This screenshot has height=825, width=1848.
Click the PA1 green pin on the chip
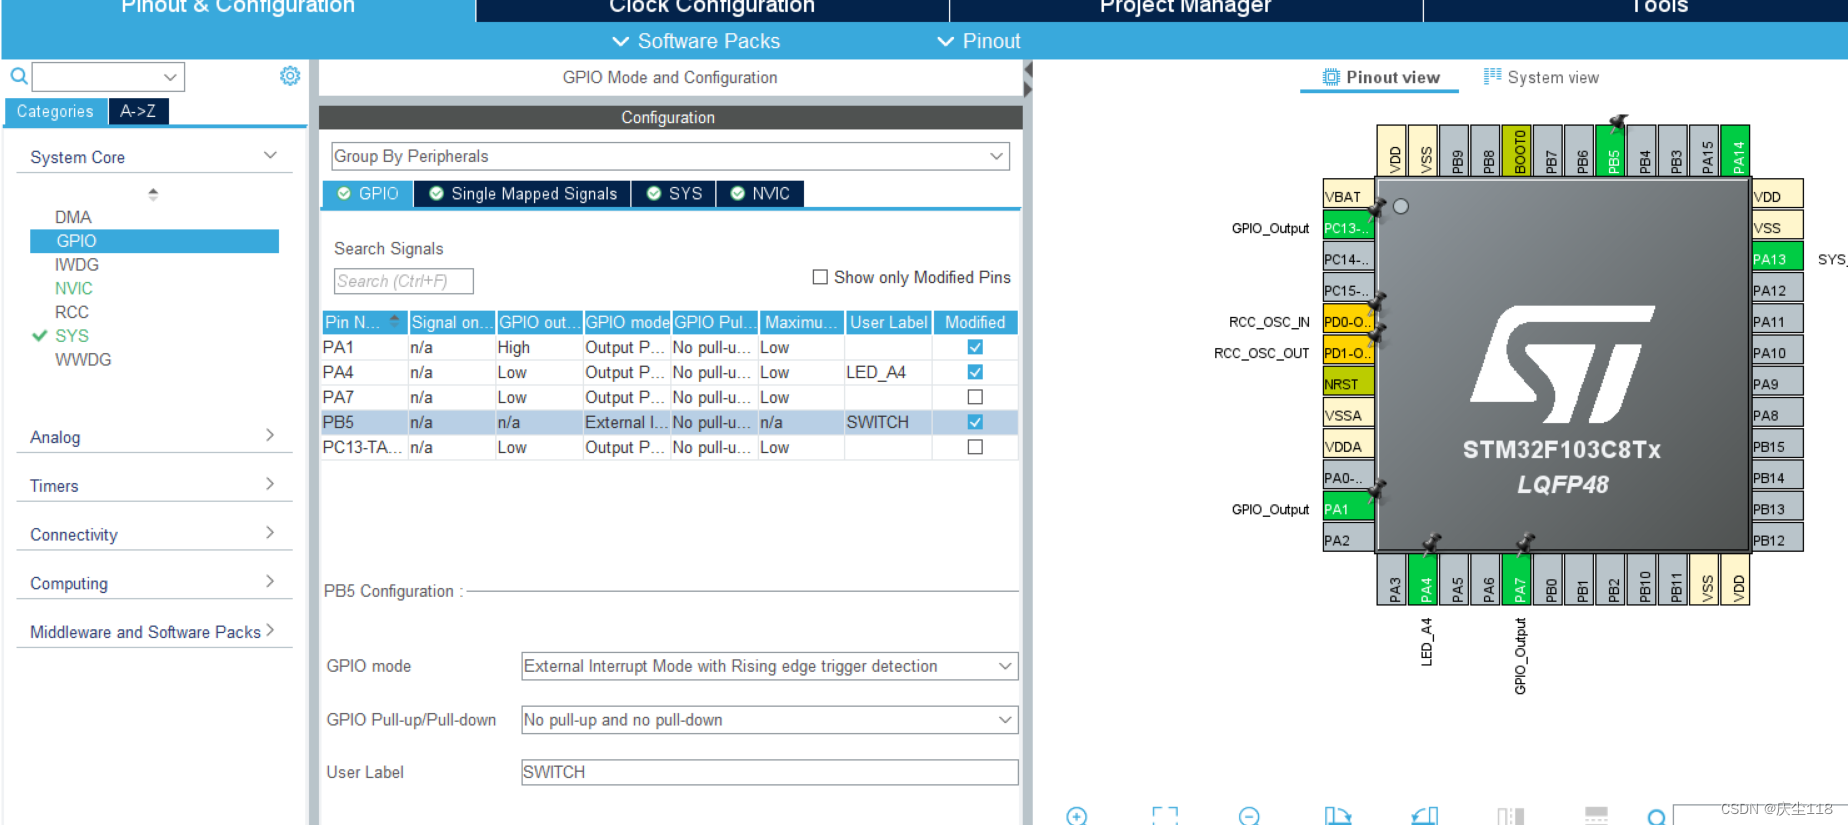(x=1347, y=509)
